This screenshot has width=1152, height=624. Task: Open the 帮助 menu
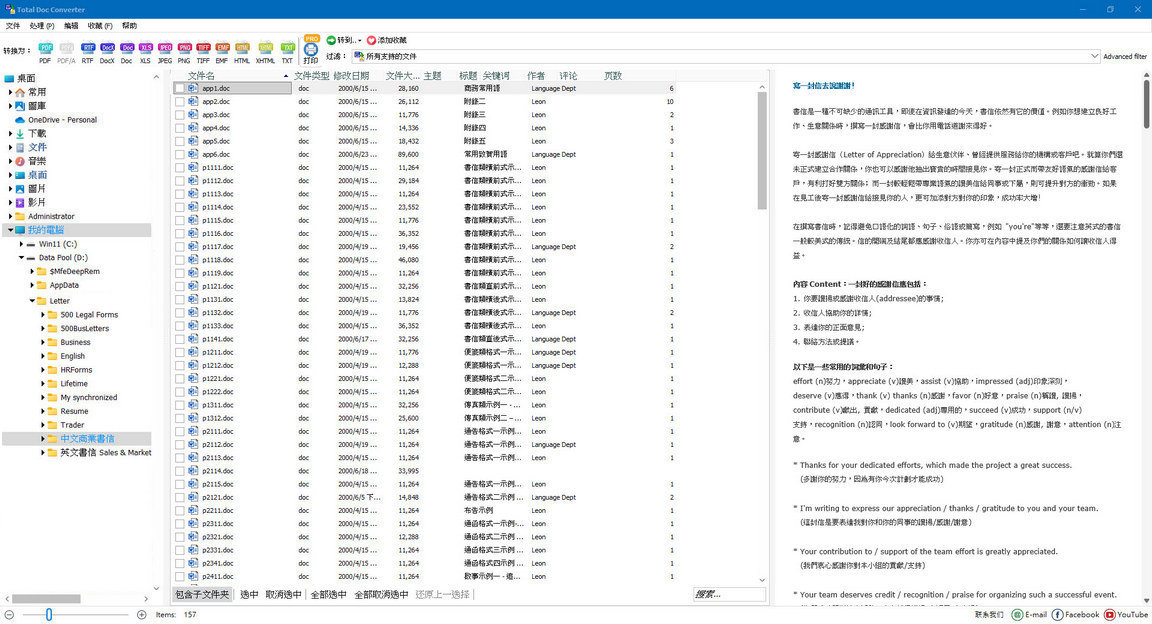[127, 26]
